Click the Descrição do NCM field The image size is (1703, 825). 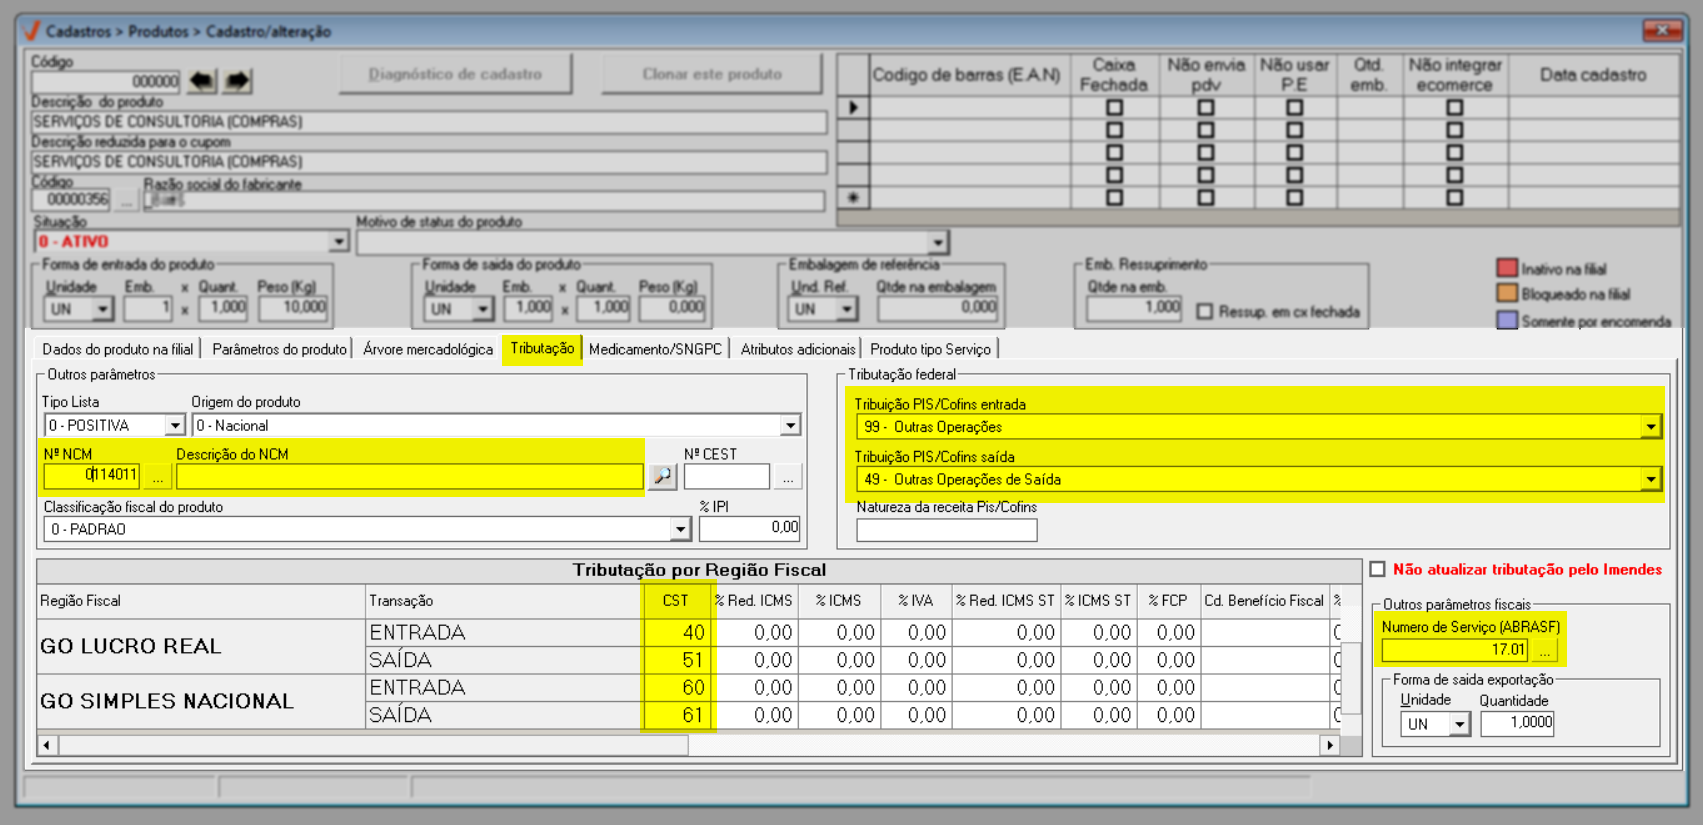tap(409, 476)
